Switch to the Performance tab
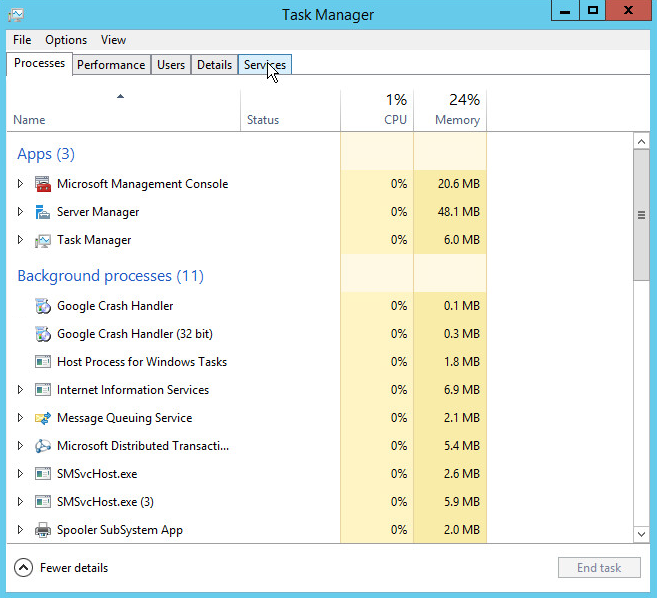Screen dimensions: 657x598 (x=111, y=65)
